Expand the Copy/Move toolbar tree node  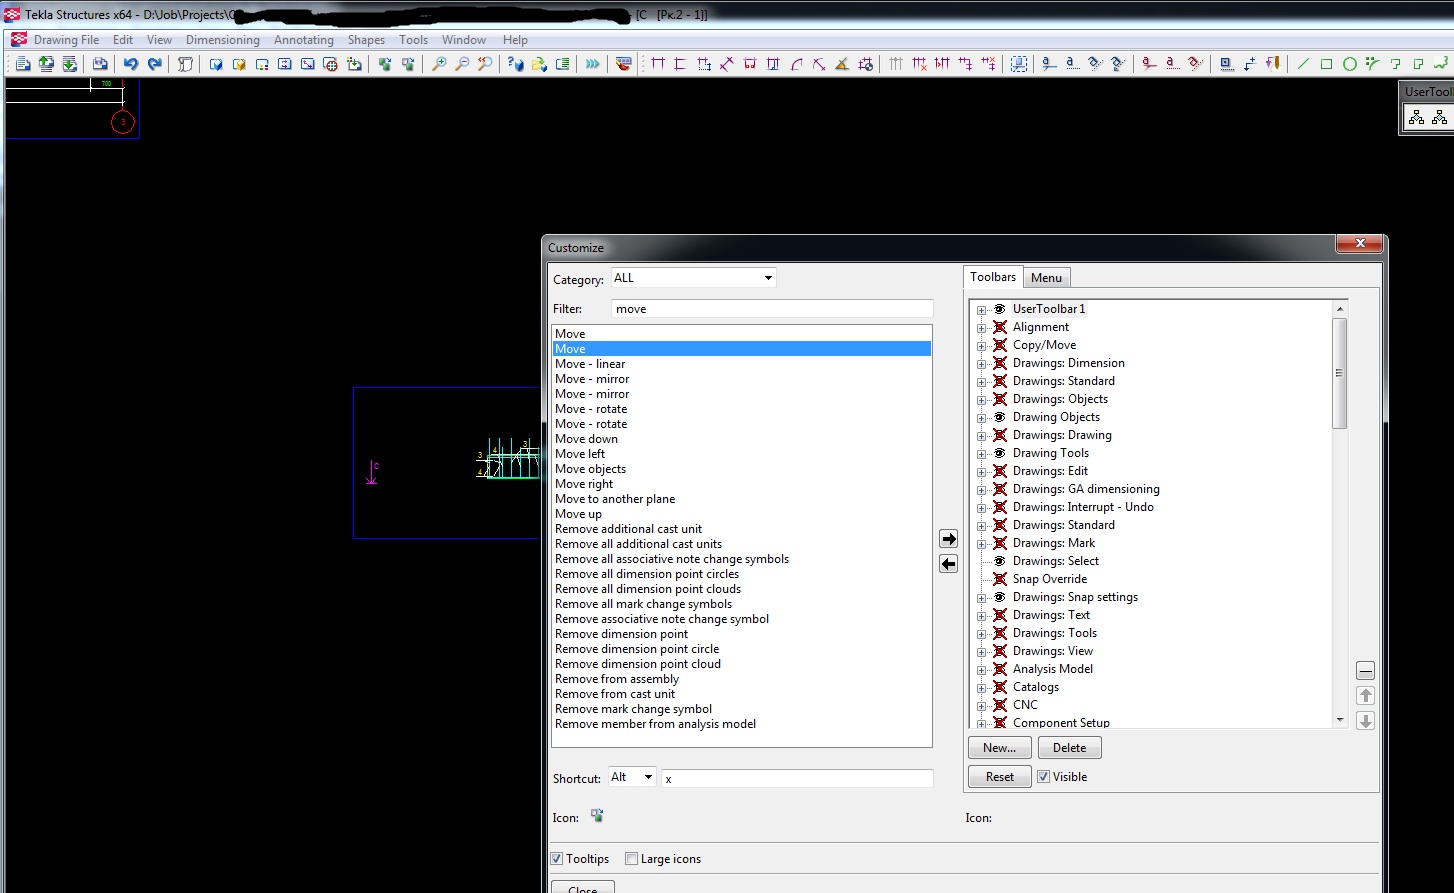[982, 345]
